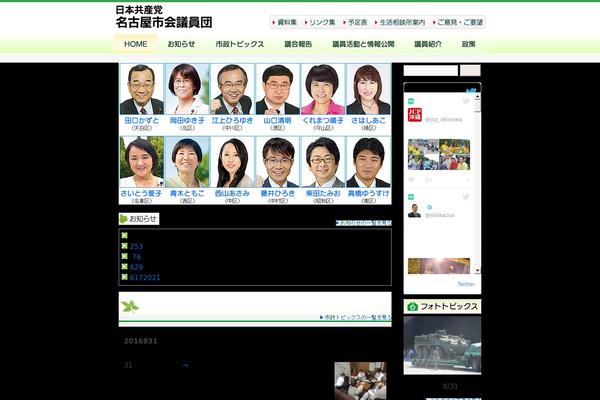600x400 pixels.
Task: Open 田口かずと member profile photo
Action: point(142,89)
